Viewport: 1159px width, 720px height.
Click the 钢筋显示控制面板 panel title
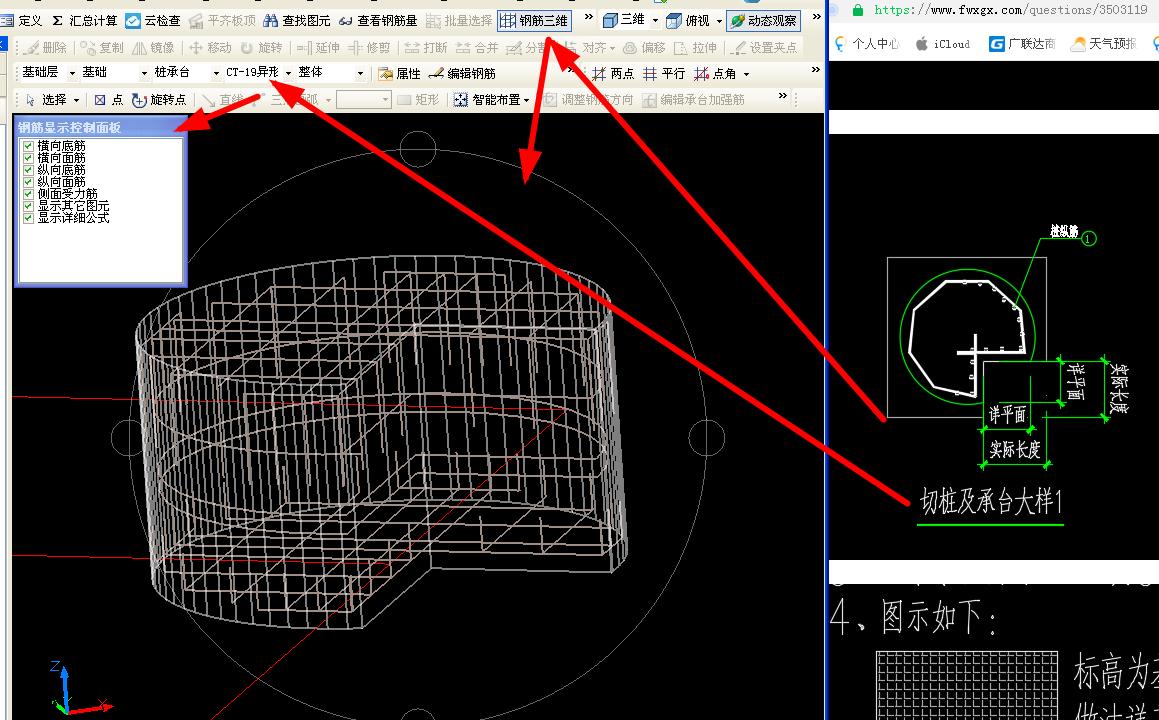click(x=69, y=127)
